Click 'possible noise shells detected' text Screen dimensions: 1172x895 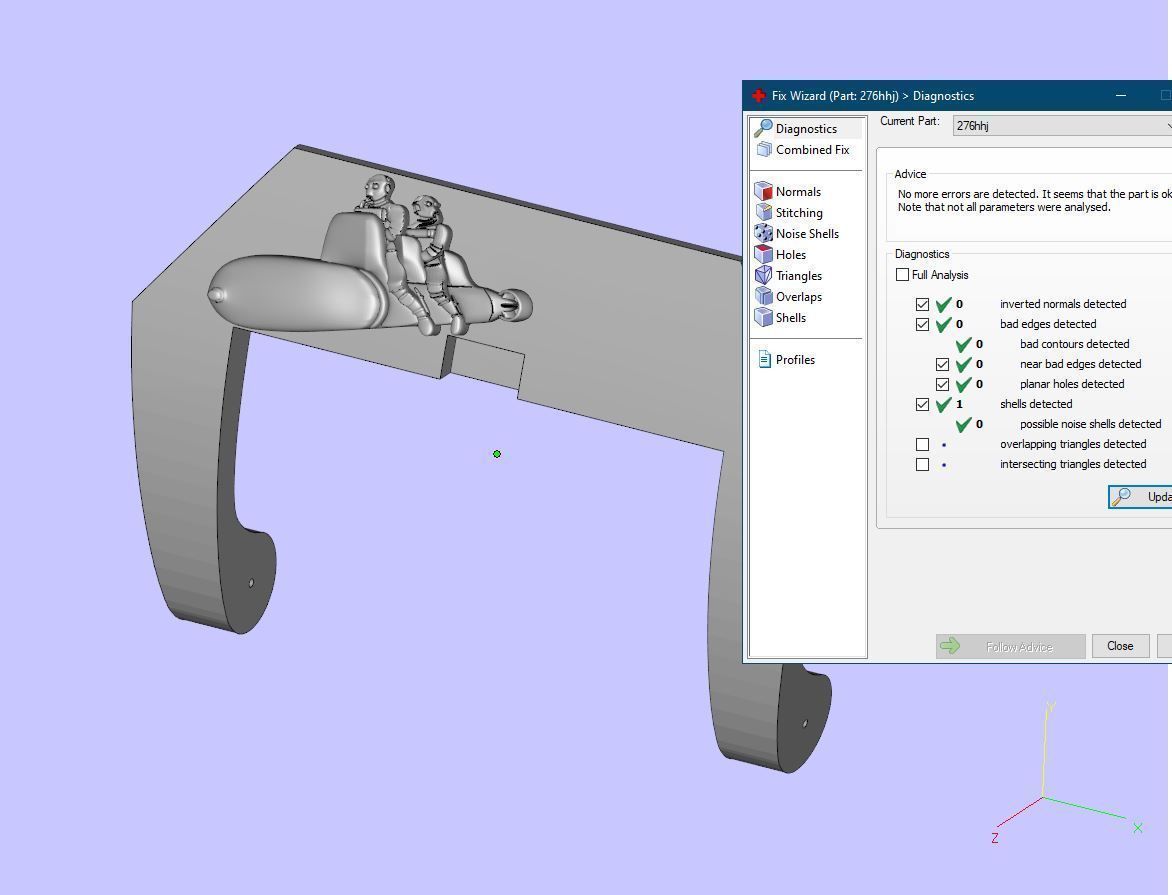(x=1091, y=424)
